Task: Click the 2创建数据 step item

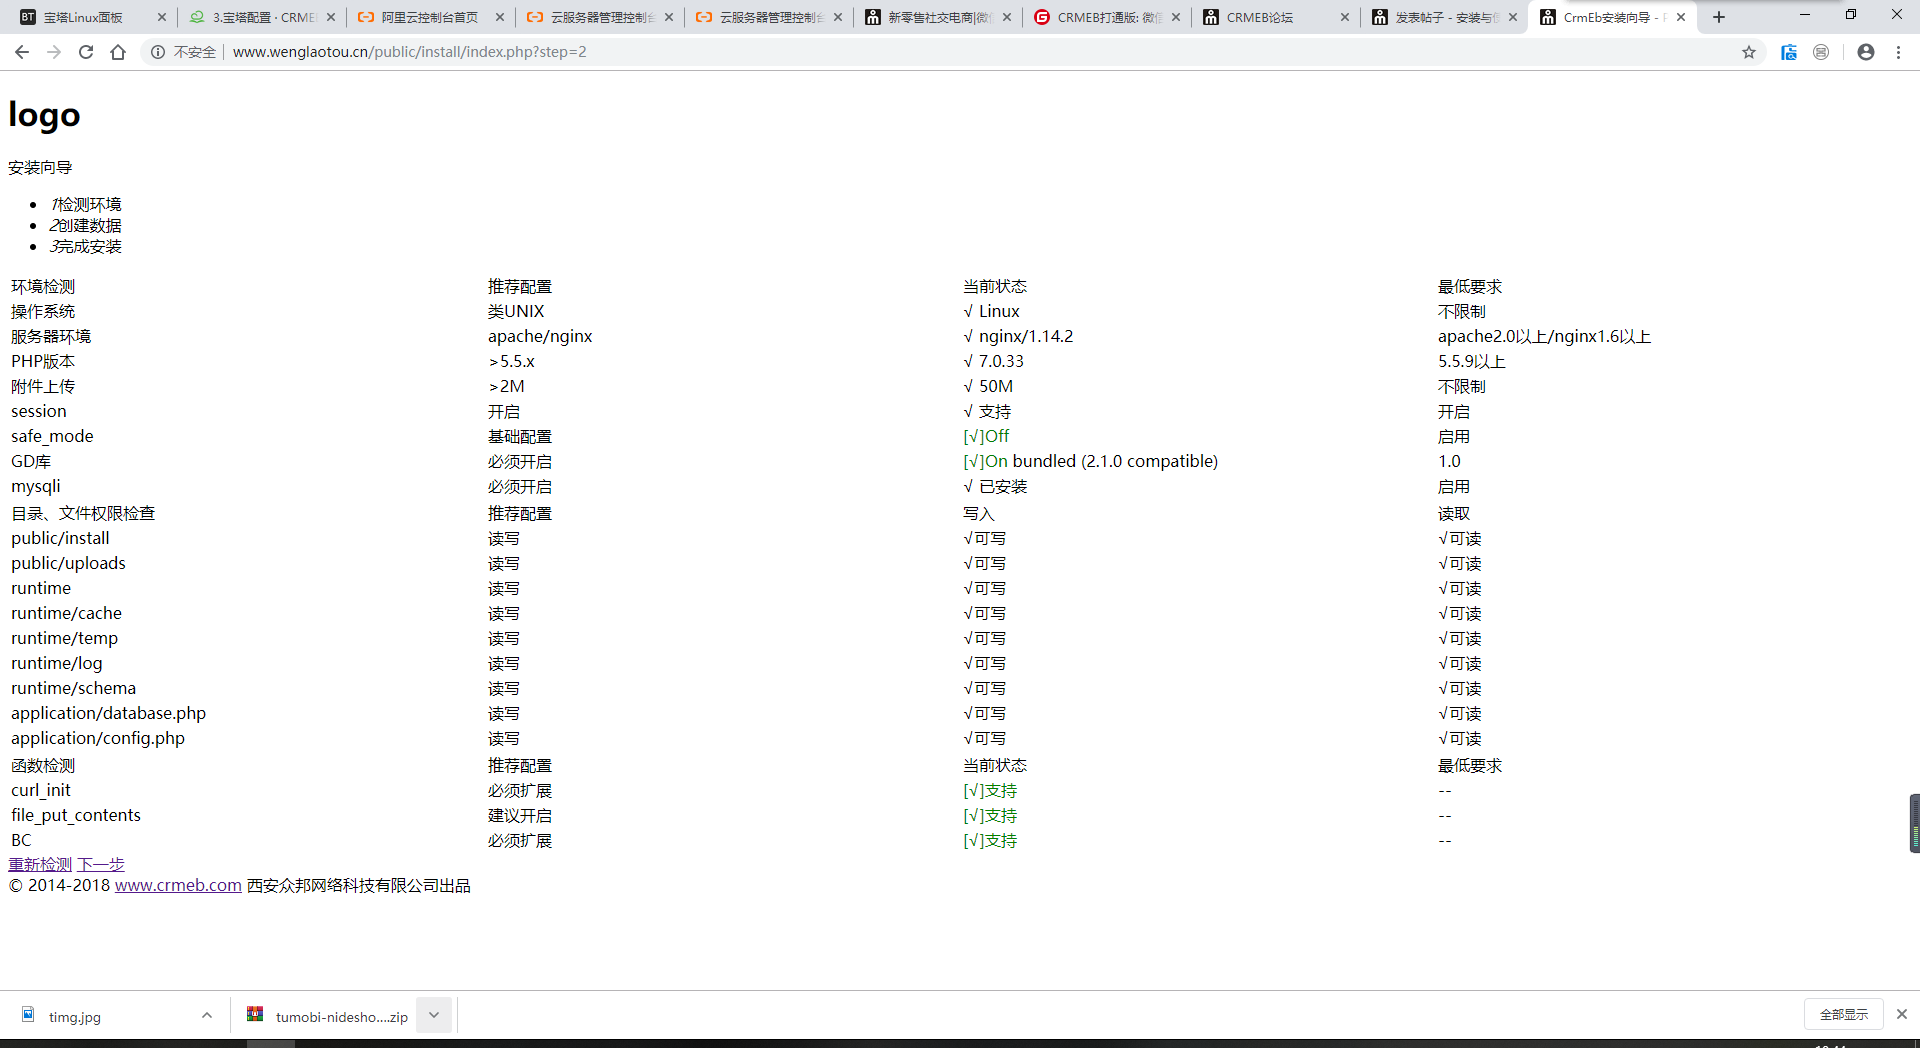Action: tap(86, 226)
